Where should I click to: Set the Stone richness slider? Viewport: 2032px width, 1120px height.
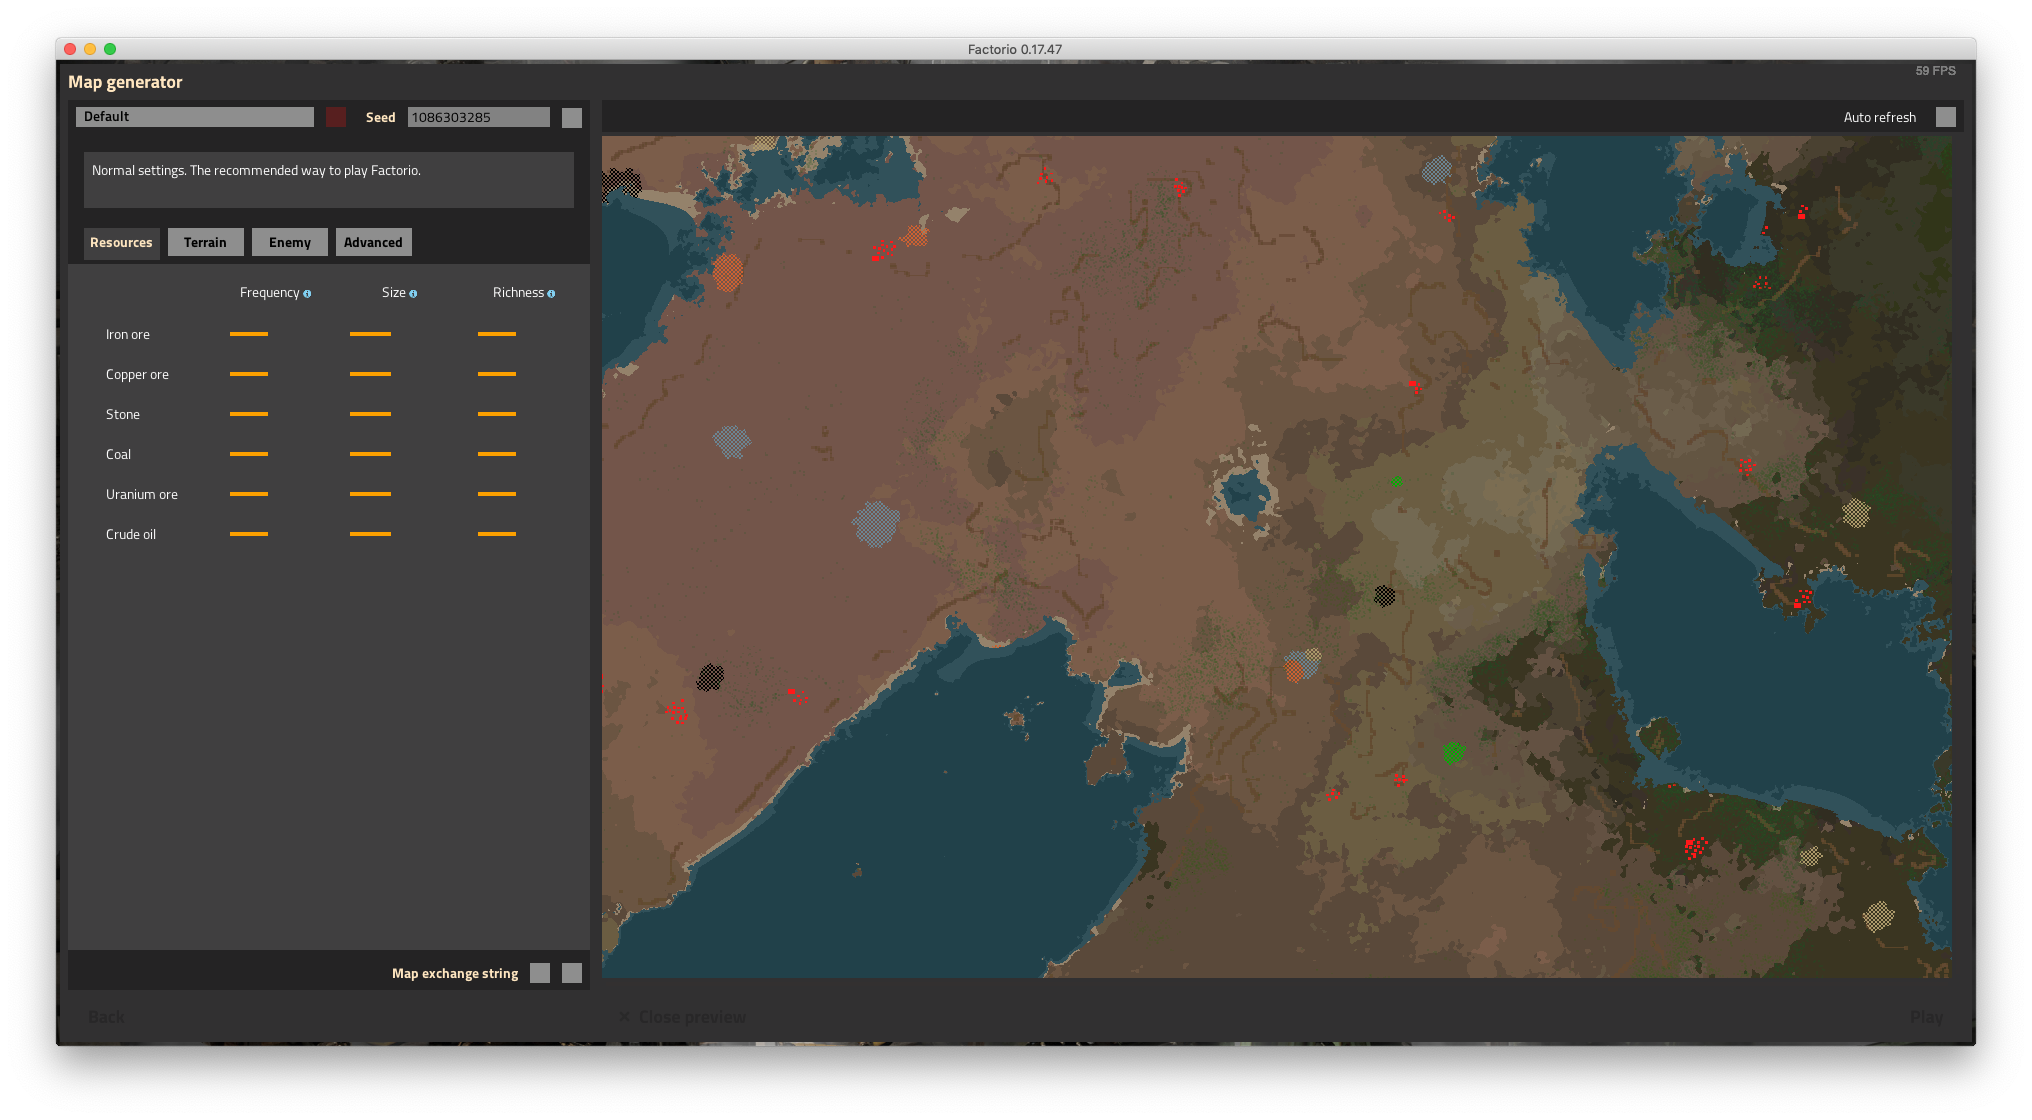497,414
